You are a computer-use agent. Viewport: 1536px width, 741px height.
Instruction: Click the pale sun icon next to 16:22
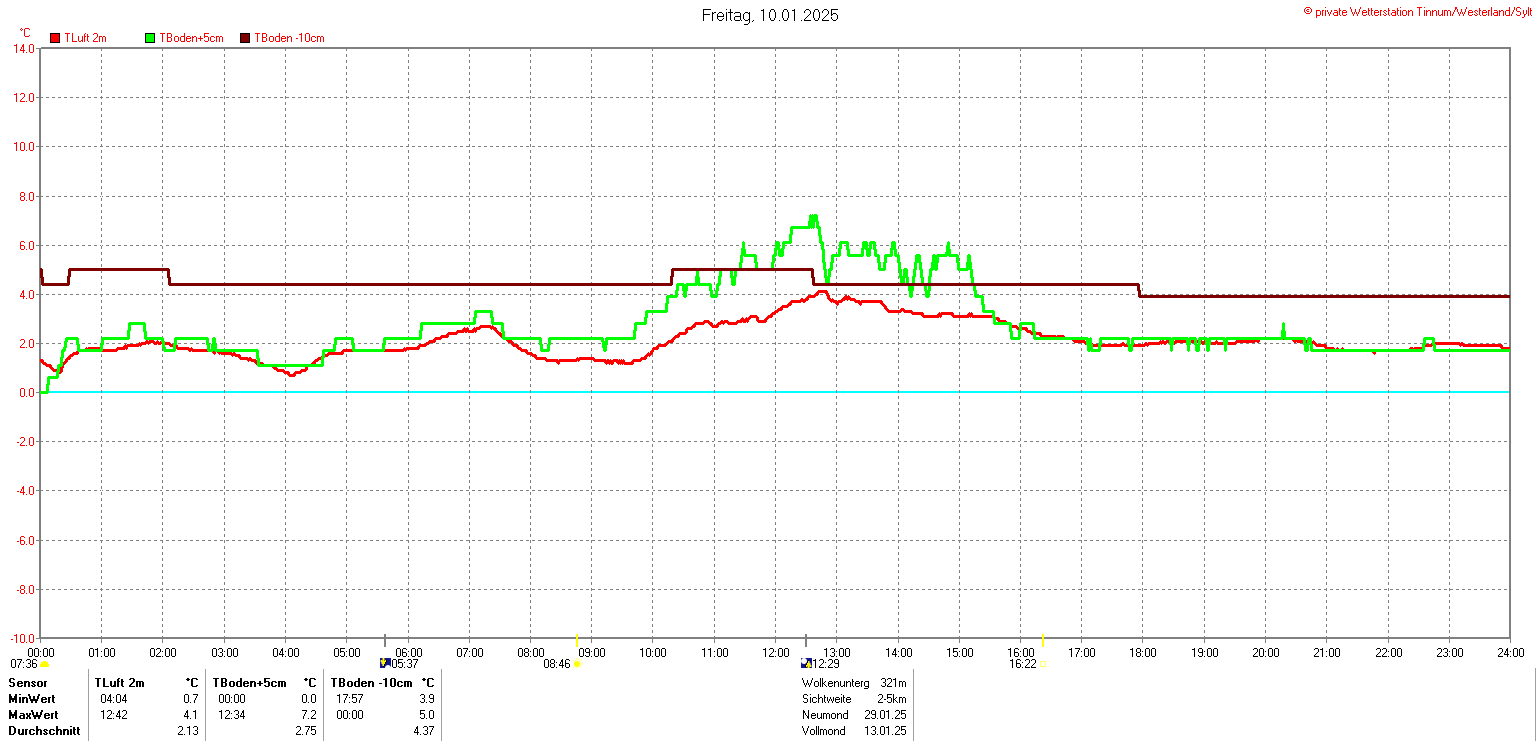point(1043,664)
